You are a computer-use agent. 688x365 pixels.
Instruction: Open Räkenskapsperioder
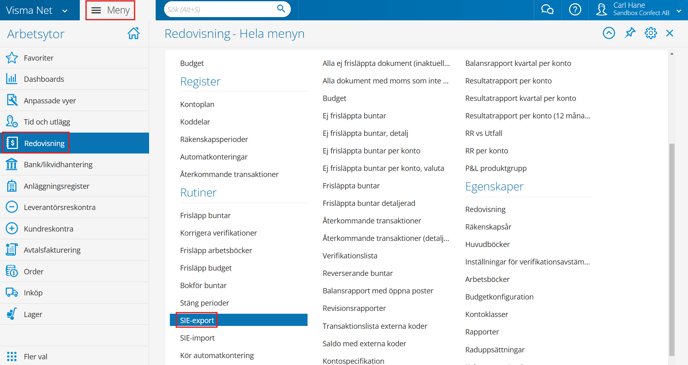pos(214,140)
